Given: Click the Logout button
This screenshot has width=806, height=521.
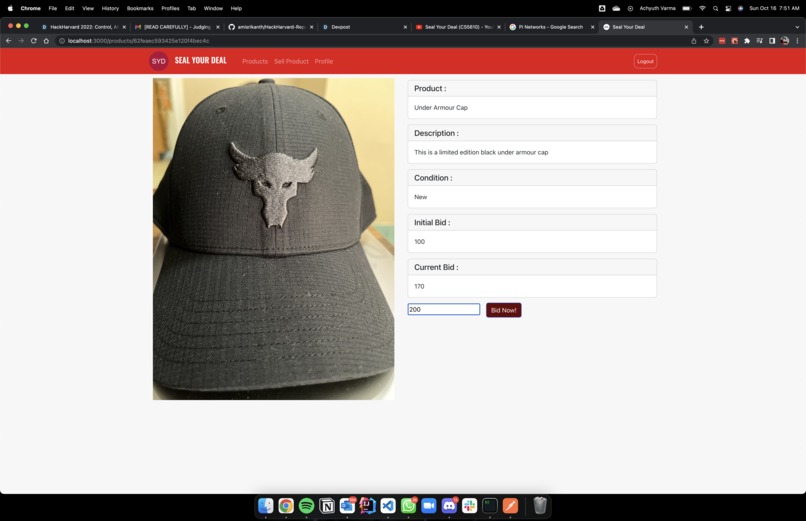Looking at the screenshot, I should point(645,61).
